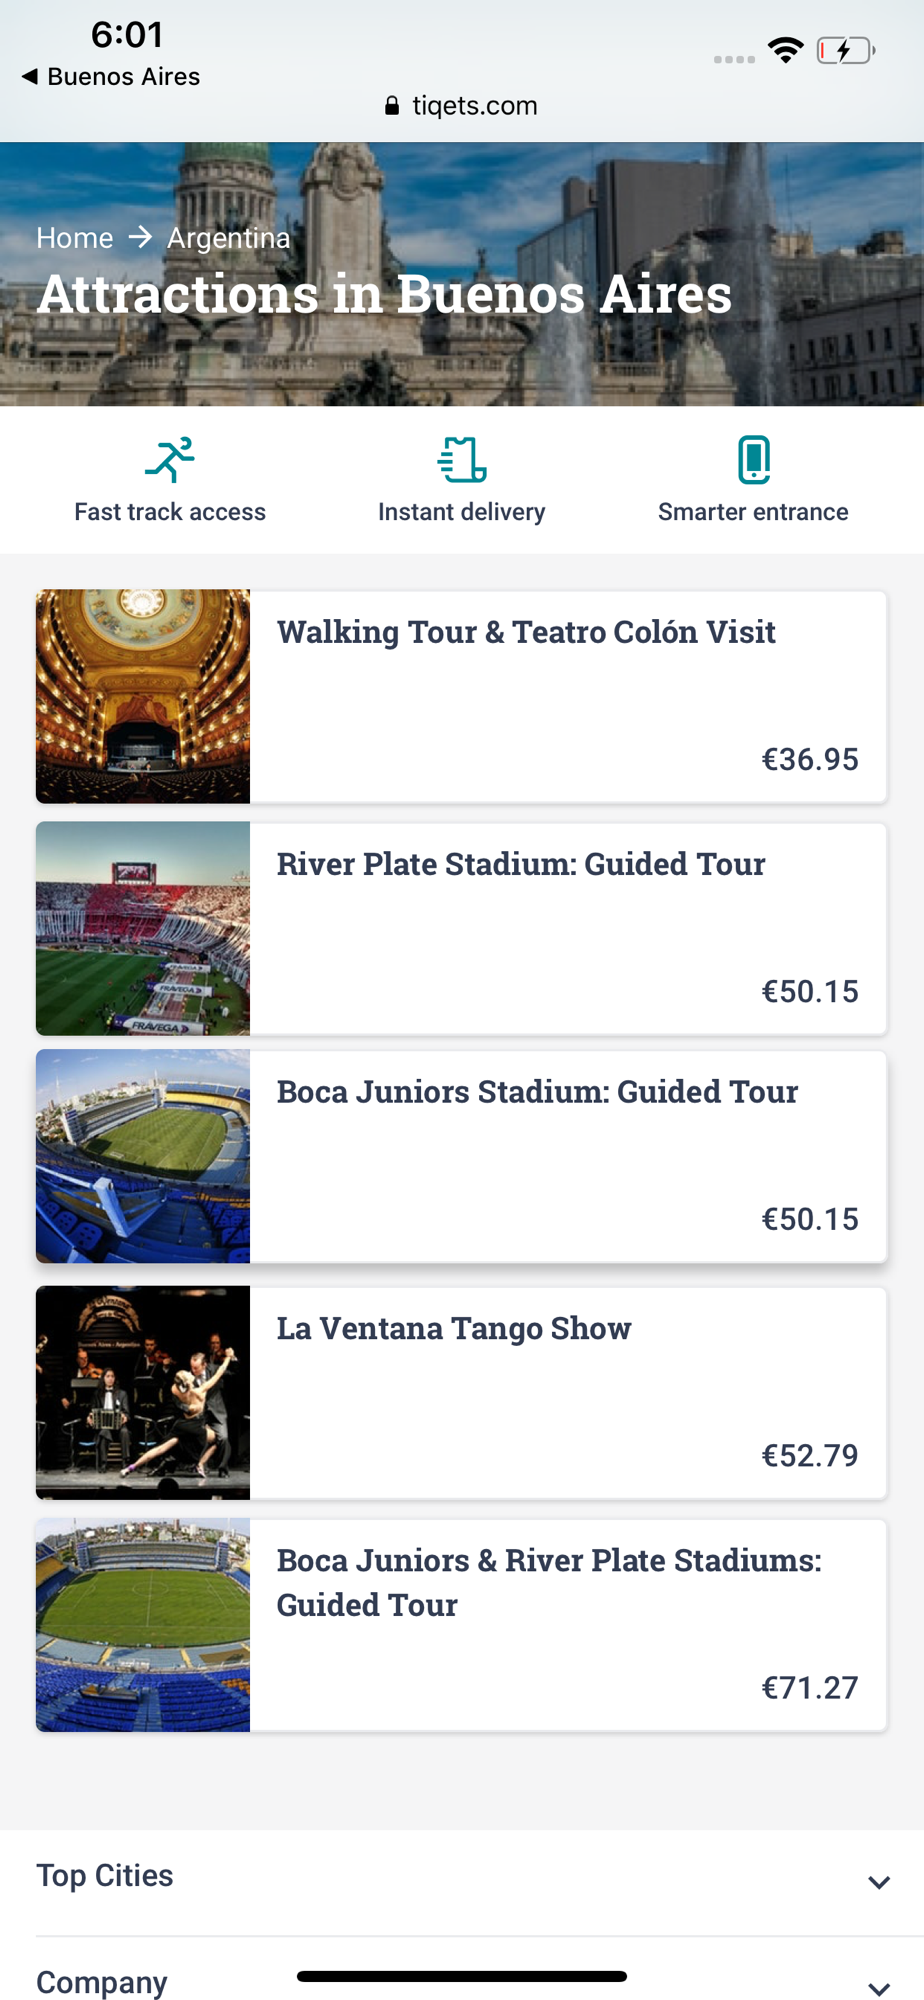Tap the tango dancers thumbnail image
The height and width of the screenshot is (2000, 924).
coord(143,1392)
